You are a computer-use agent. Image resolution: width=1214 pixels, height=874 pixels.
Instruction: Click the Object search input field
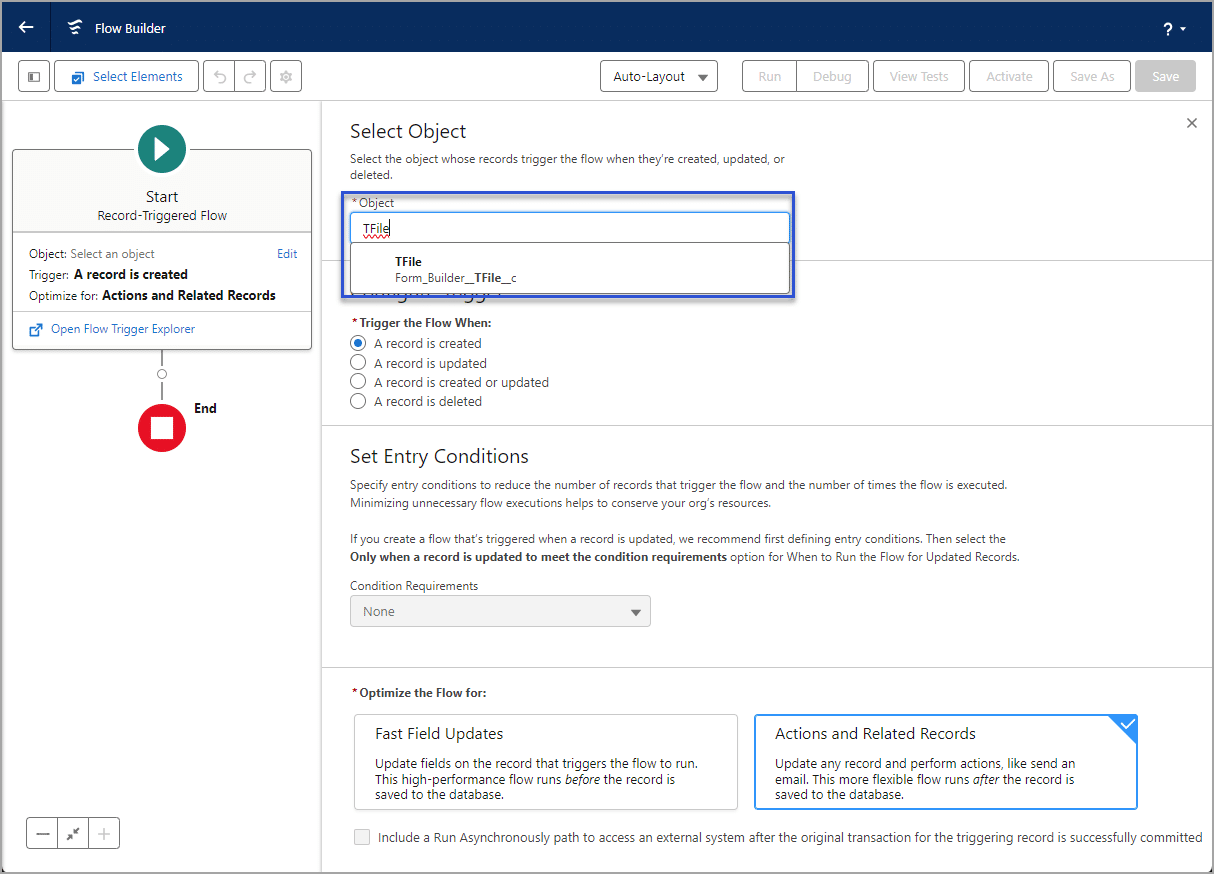tap(569, 227)
